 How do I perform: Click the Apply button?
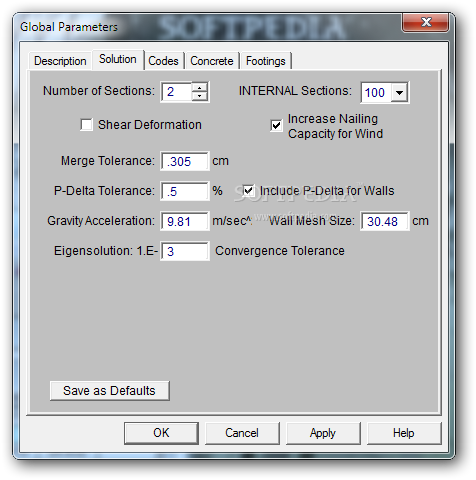pyautogui.click(x=323, y=433)
